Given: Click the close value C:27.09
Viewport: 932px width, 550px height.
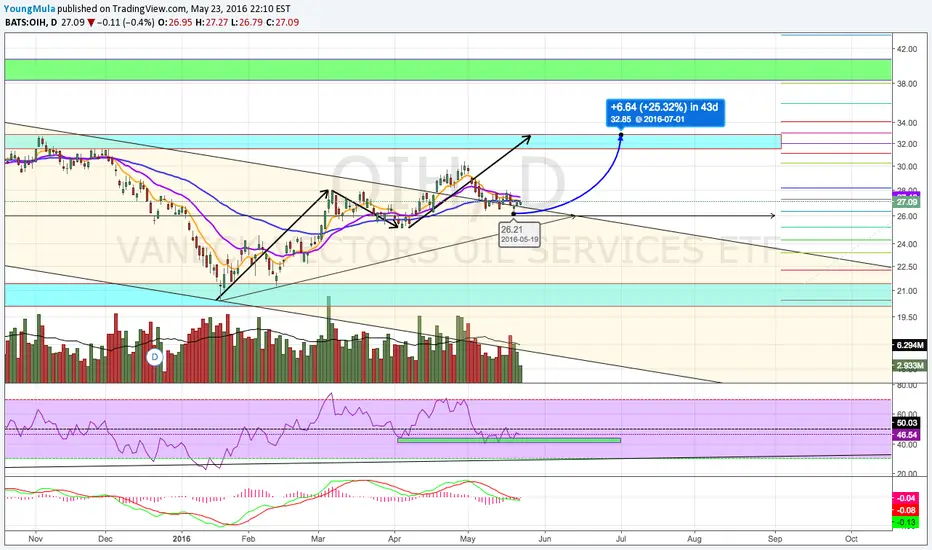Looking at the screenshot, I should click(282, 23).
